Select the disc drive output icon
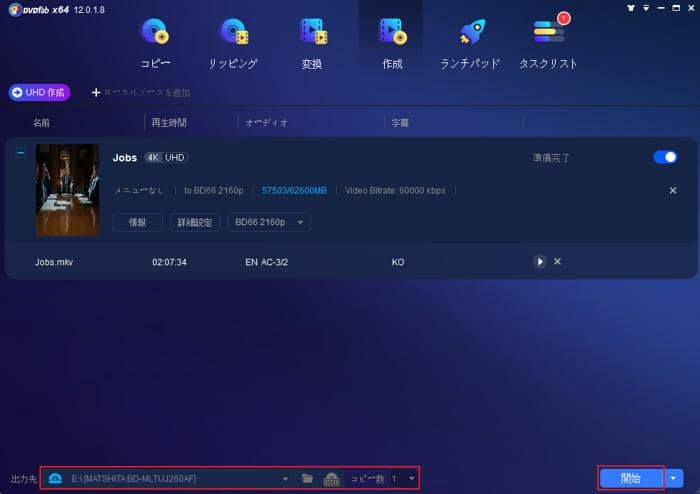Viewport: 700px width, 494px height. coord(55,478)
